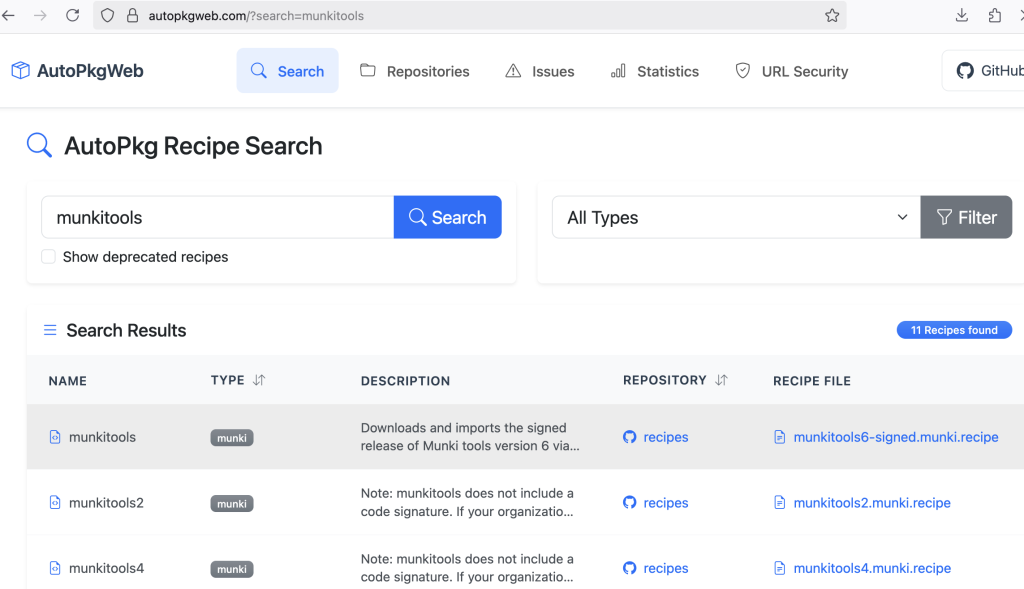Click the document icon beside munkitools4.munki.recipe
Screen dimensions: 1024x589
(x=779, y=568)
